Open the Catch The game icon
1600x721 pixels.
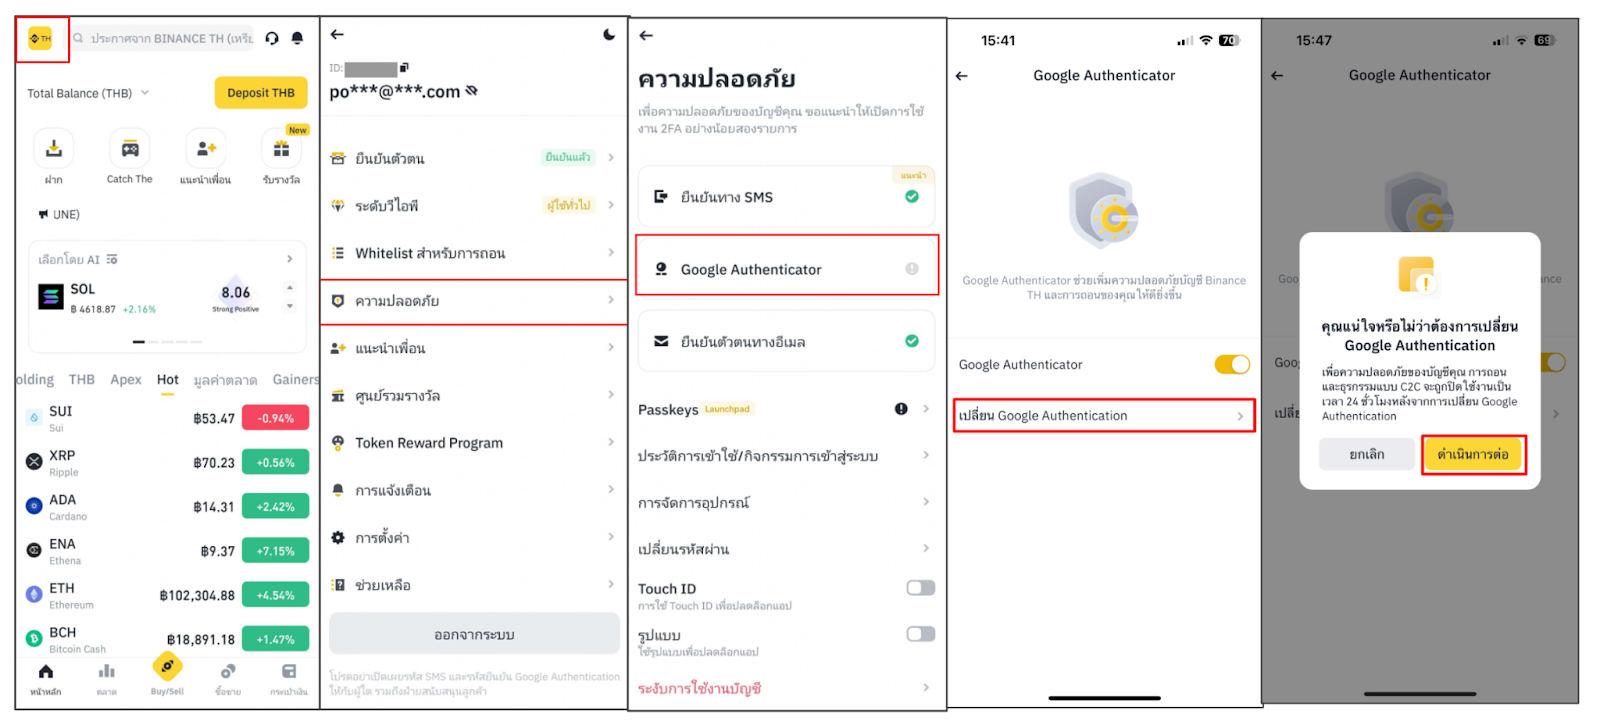pyautogui.click(x=130, y=149)
